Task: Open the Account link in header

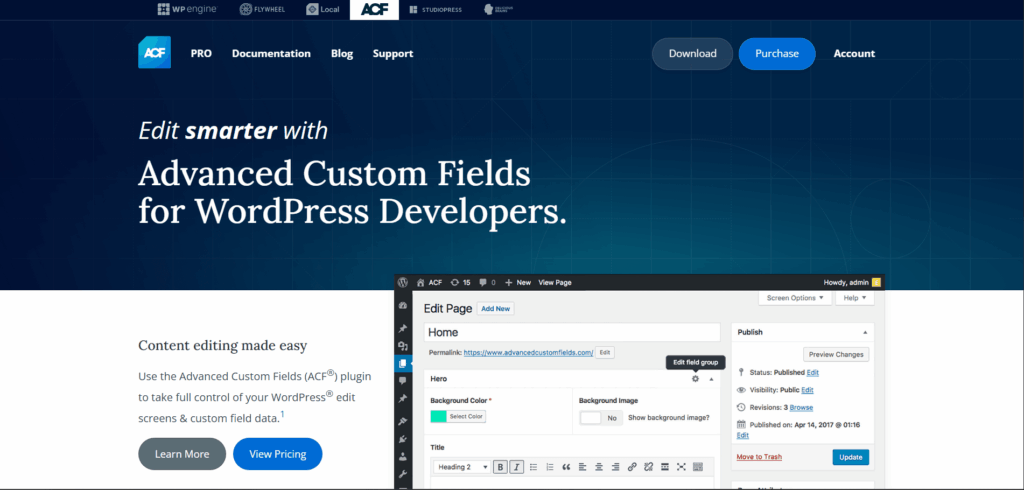Action: tap(854, 54)
